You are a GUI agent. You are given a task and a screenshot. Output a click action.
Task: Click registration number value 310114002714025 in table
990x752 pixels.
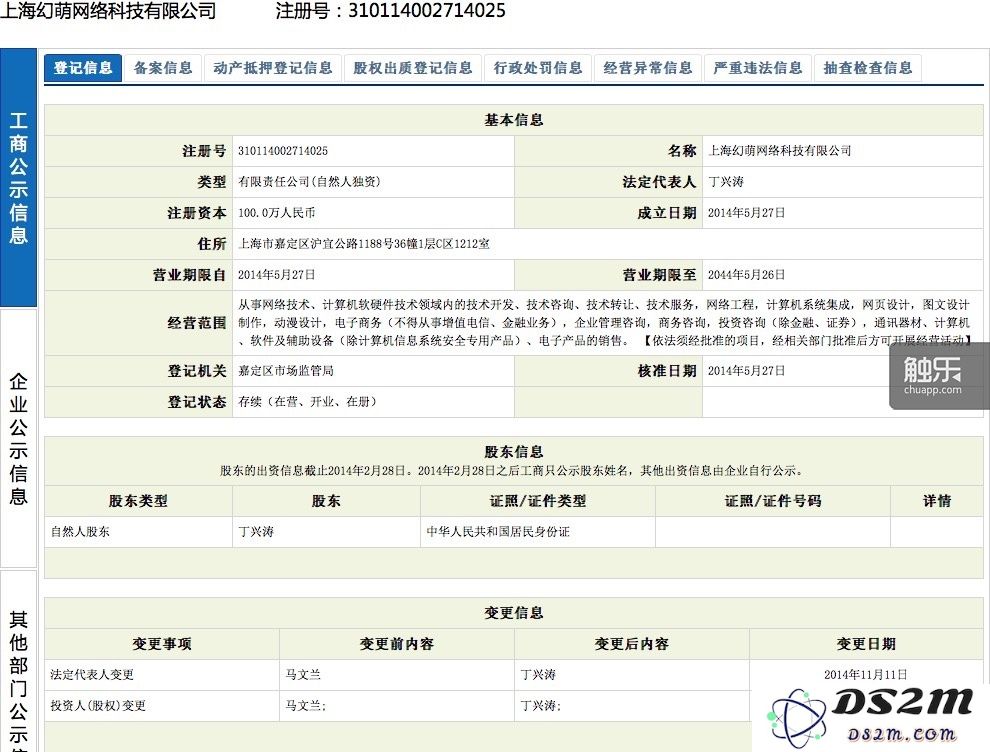283,151
